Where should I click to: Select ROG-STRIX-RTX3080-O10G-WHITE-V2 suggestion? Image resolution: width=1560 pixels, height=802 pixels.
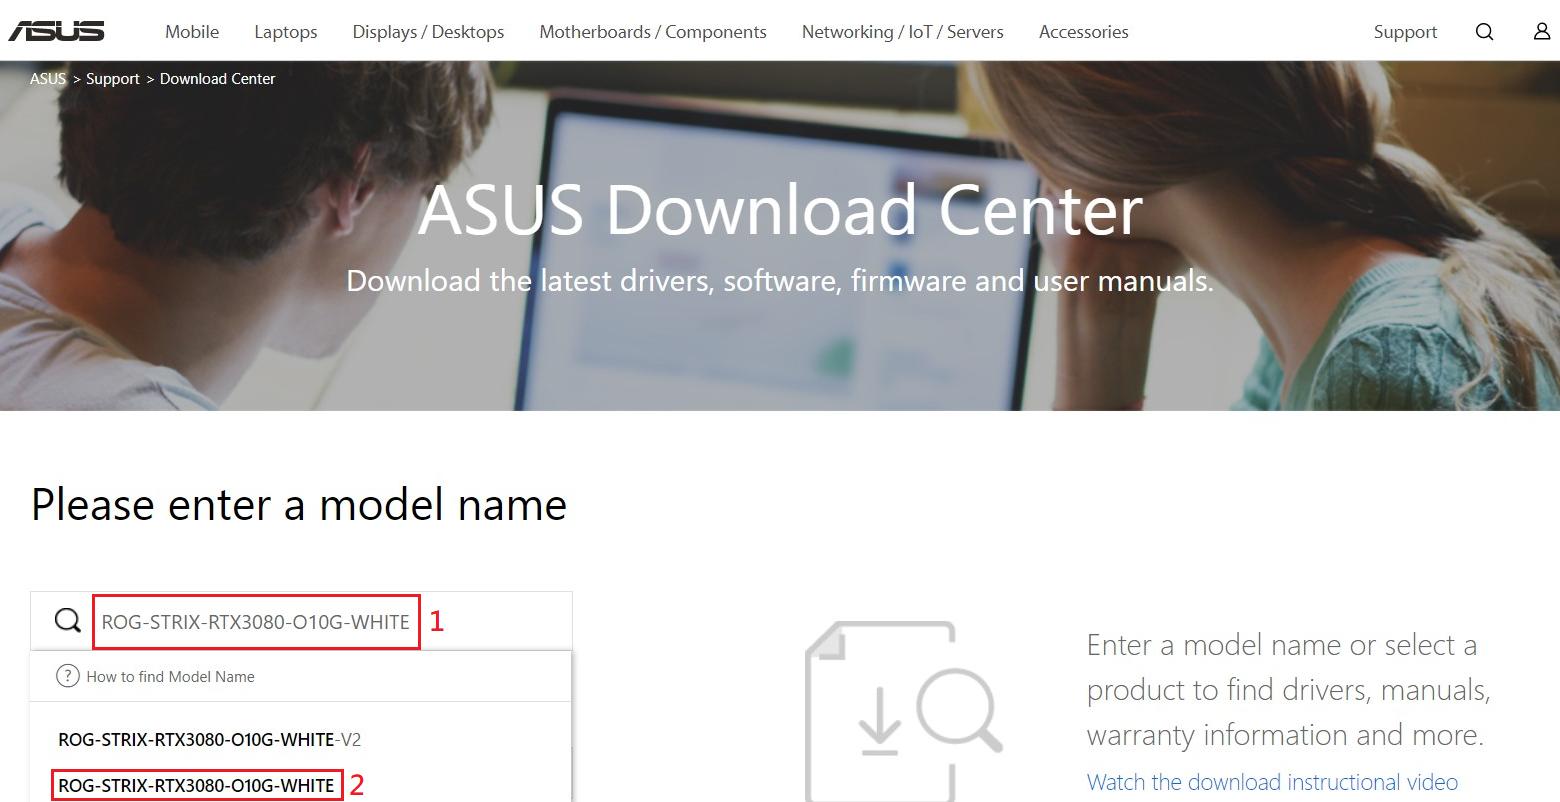[210, 740]
